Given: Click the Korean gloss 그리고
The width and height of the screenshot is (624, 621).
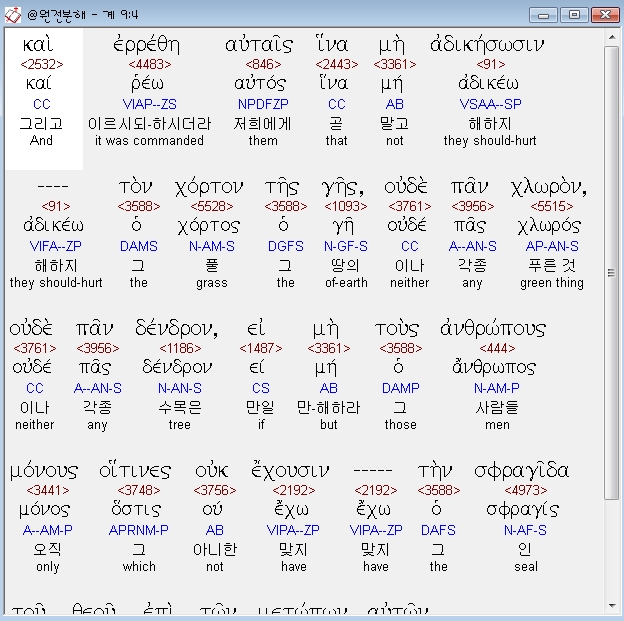Looking at the screenshot, I should click(41, 123).
